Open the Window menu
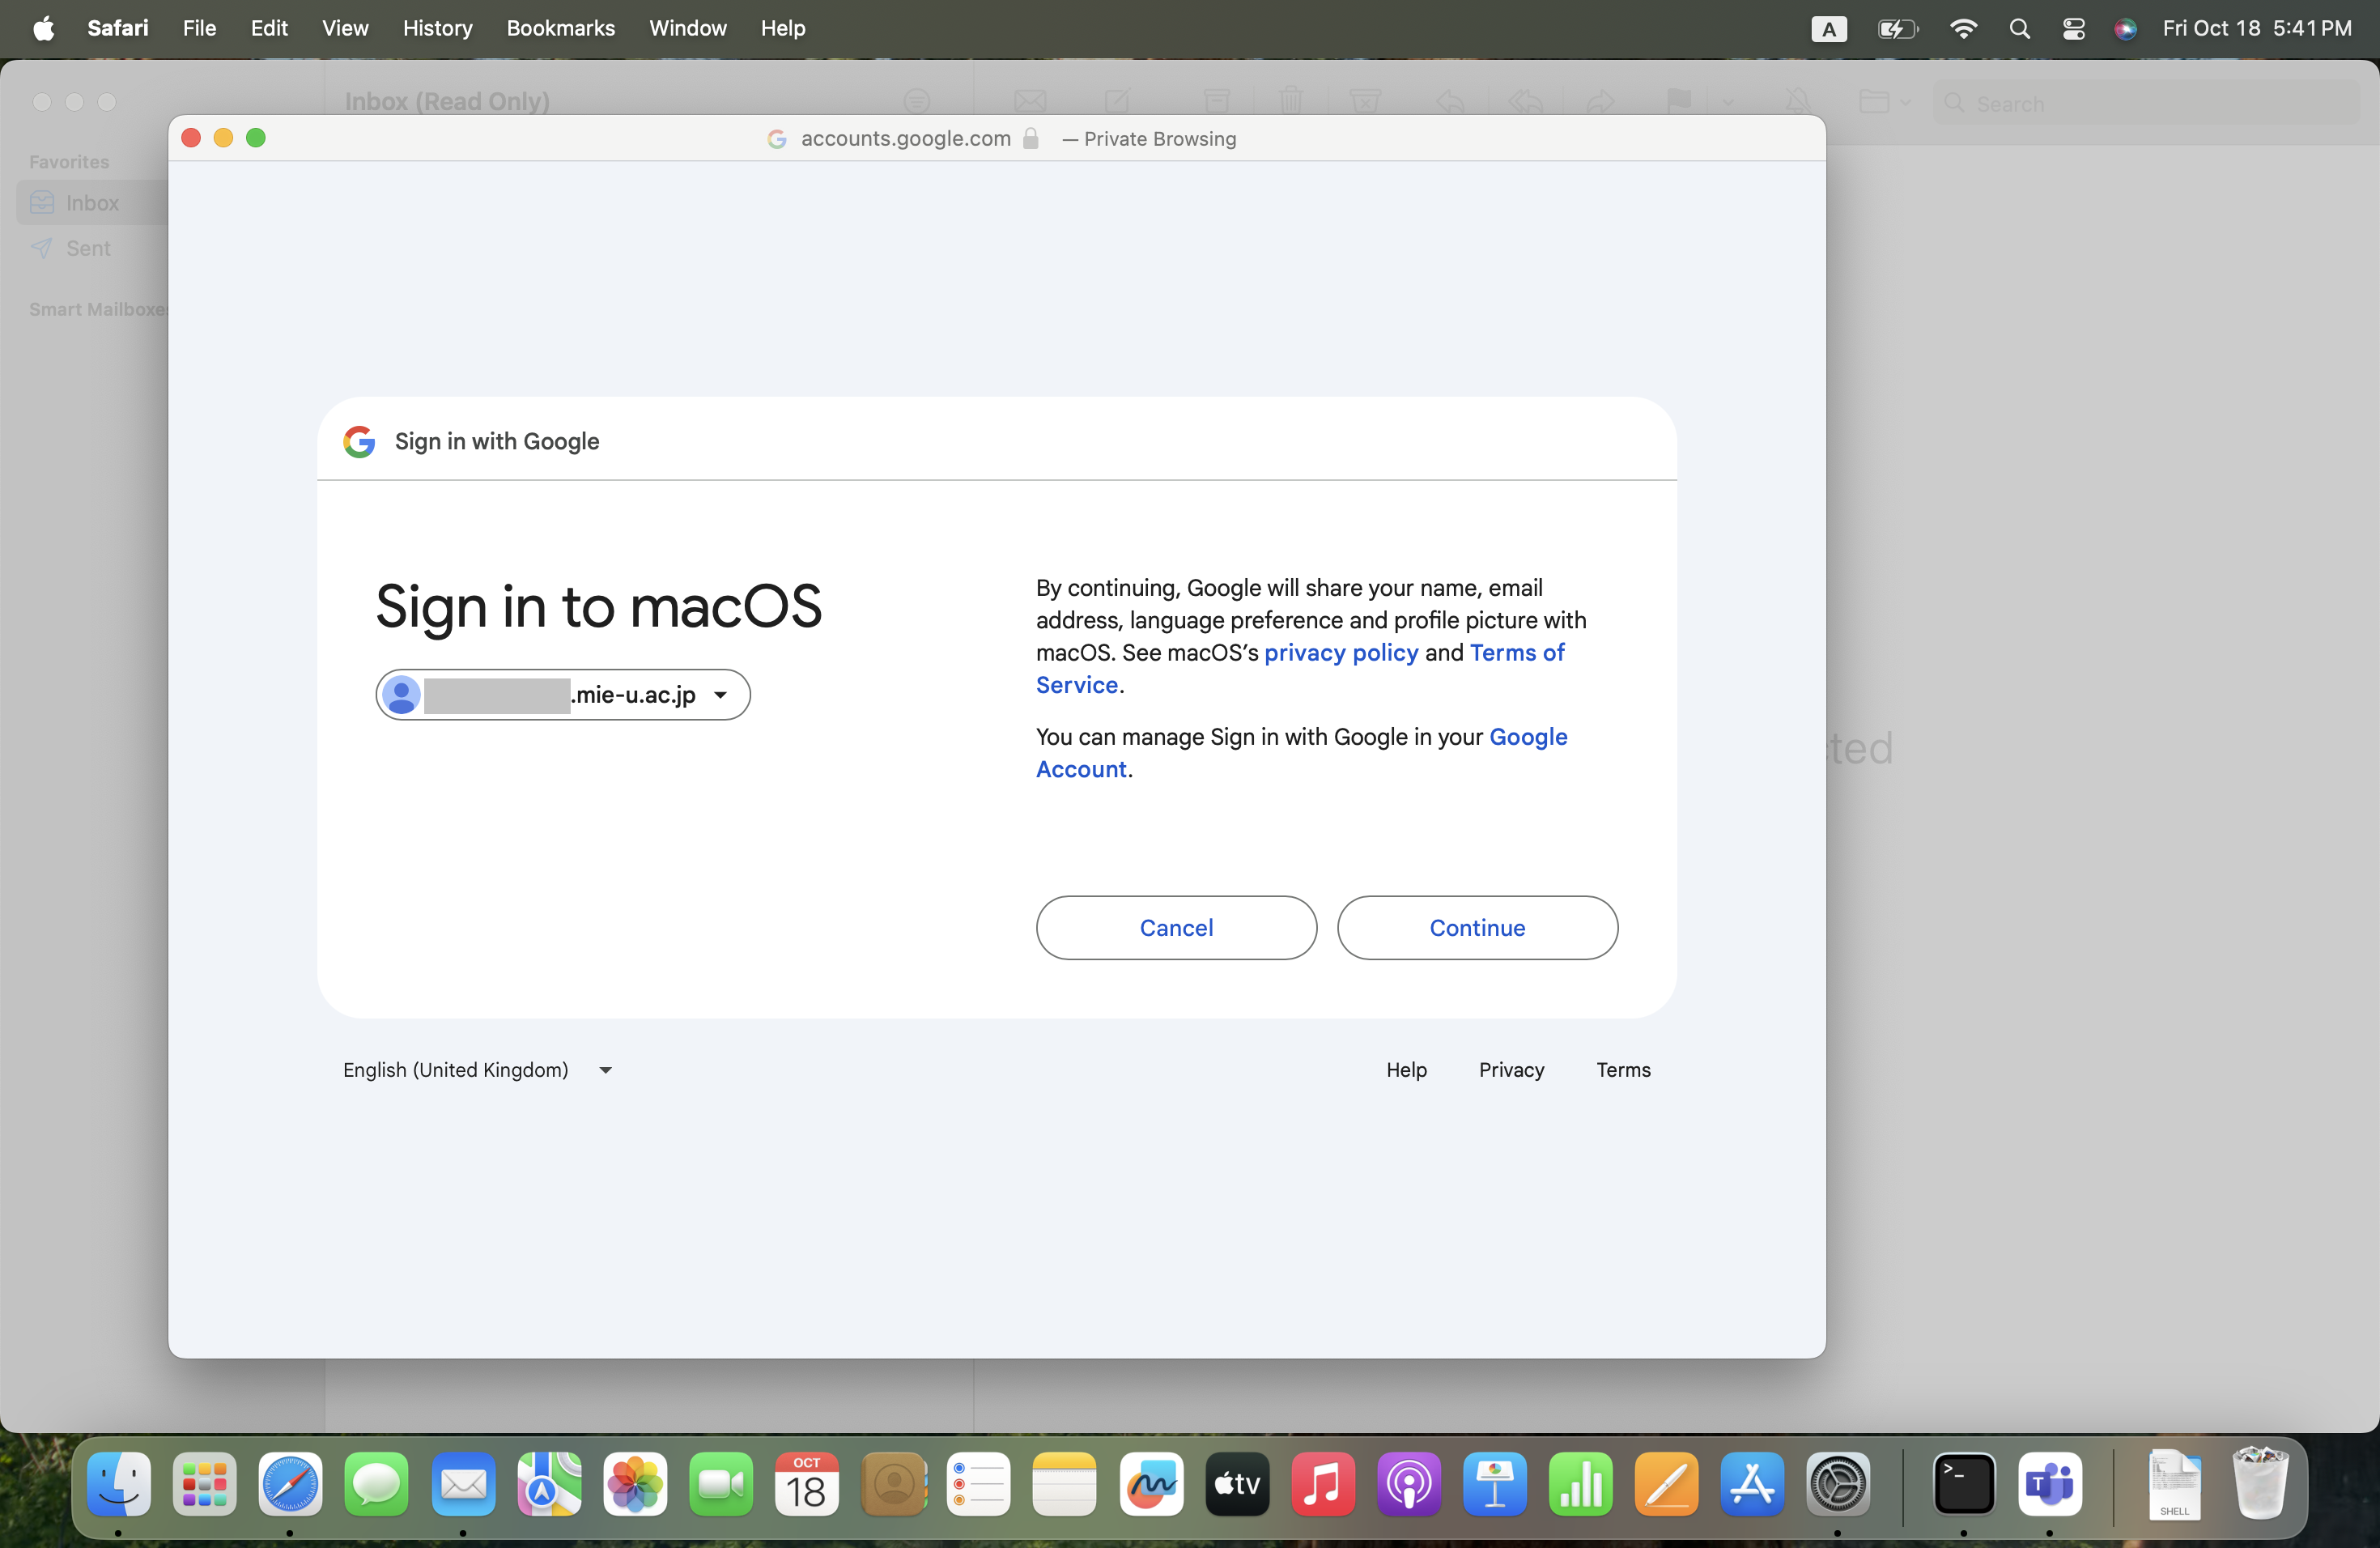Image resolution: width=2380 pixels, height=1548 pixels. 687,28
